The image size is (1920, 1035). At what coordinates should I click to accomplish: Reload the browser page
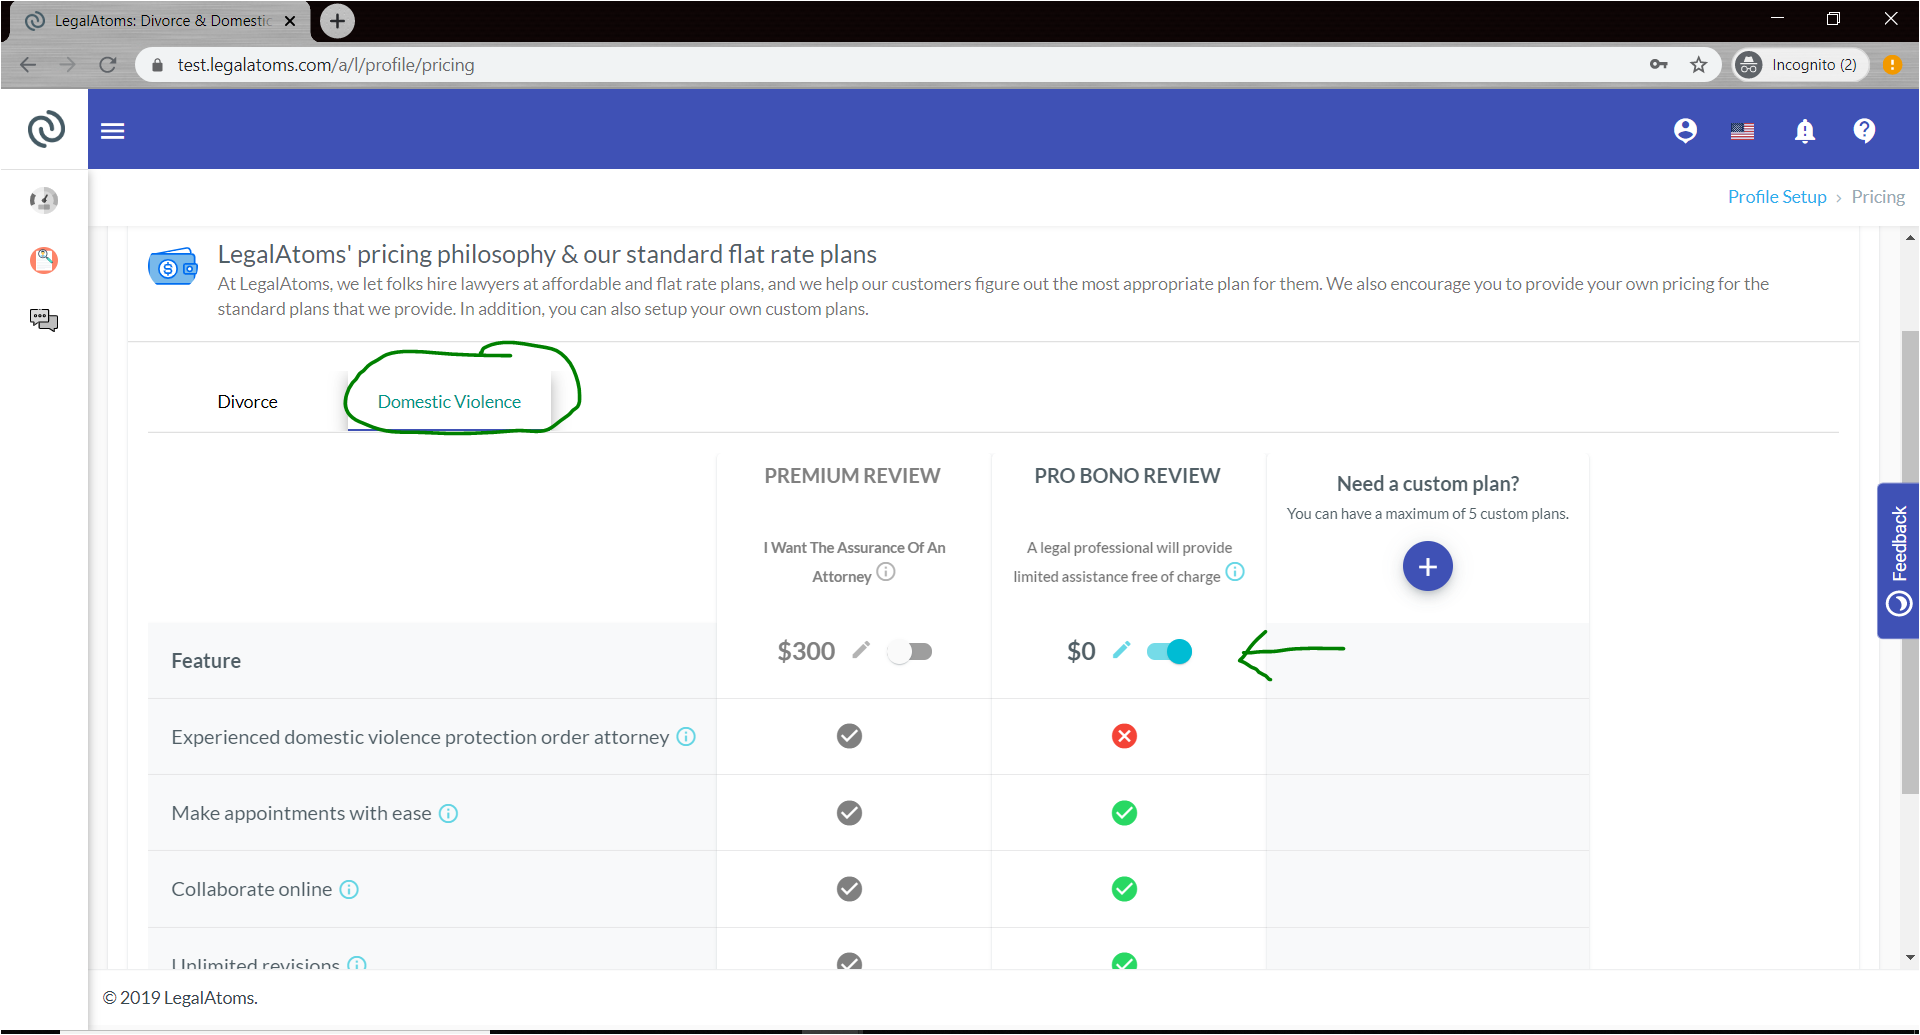click(x=108, y=65)
